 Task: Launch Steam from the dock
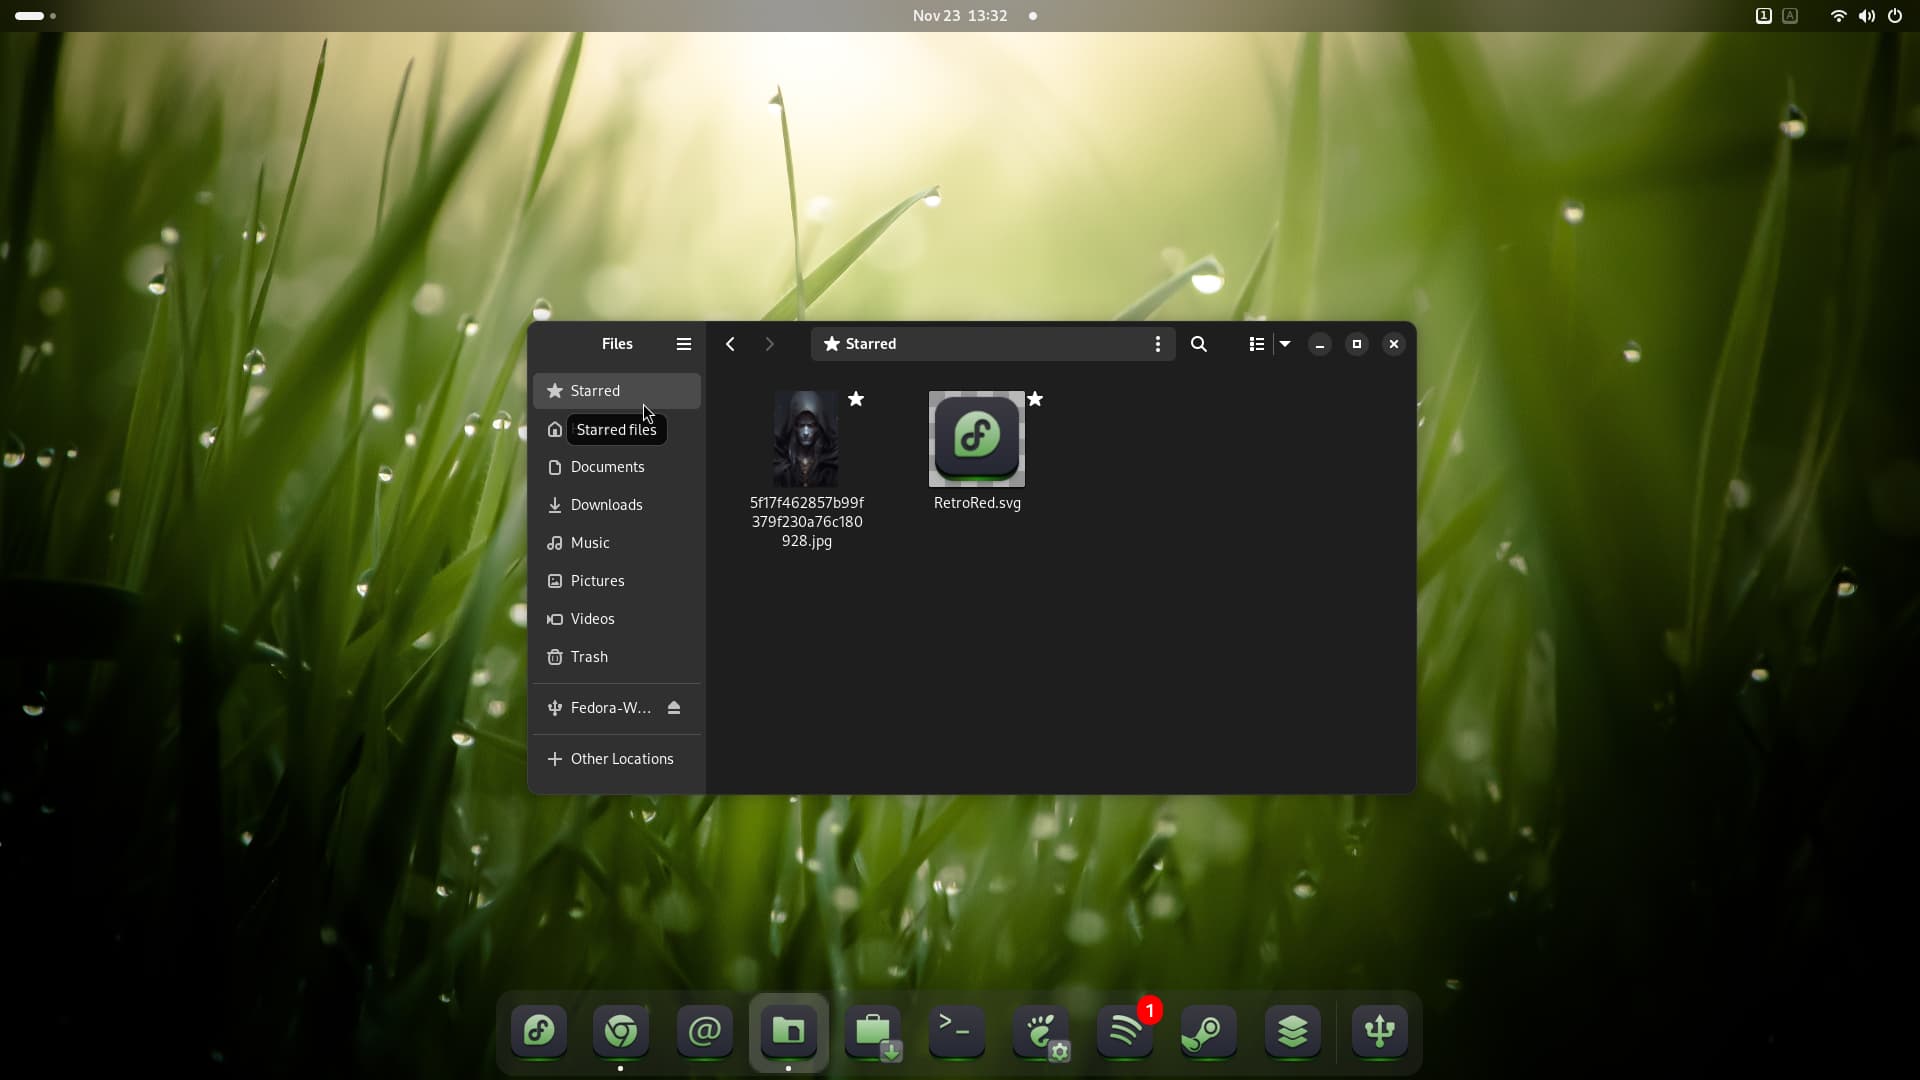click(x=1209, y=1031)
